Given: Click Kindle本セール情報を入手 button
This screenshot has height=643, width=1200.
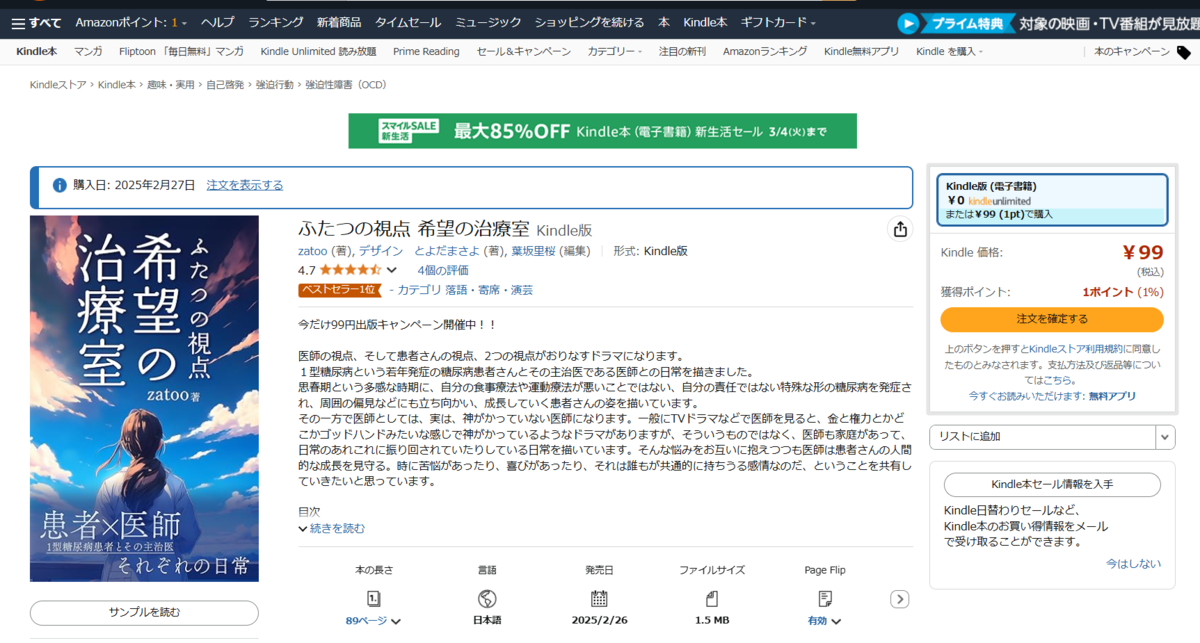Looking at the screenshot, I should point(1052,484).
